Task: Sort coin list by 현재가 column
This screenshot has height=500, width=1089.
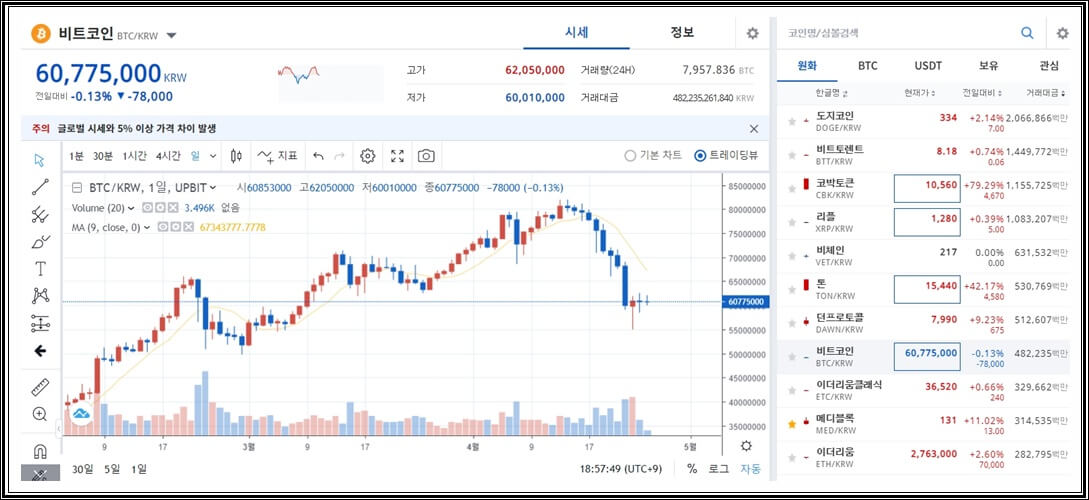Action: 919,92
